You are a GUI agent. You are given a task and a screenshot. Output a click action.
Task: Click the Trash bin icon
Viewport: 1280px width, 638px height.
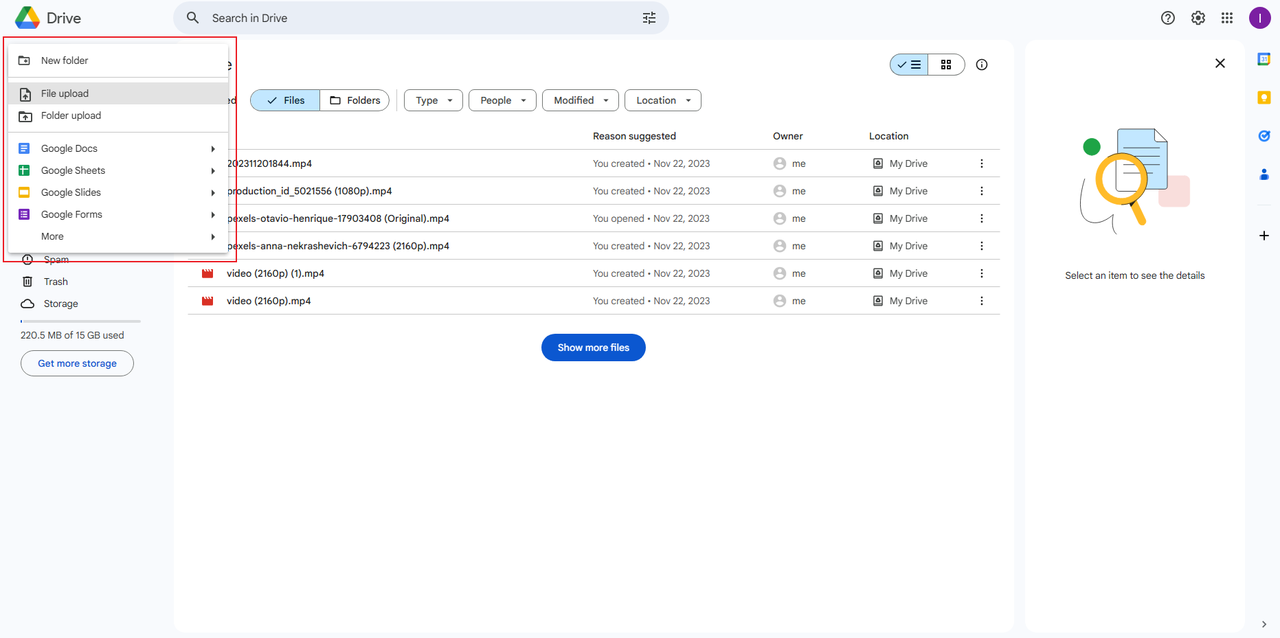point(27,282)
